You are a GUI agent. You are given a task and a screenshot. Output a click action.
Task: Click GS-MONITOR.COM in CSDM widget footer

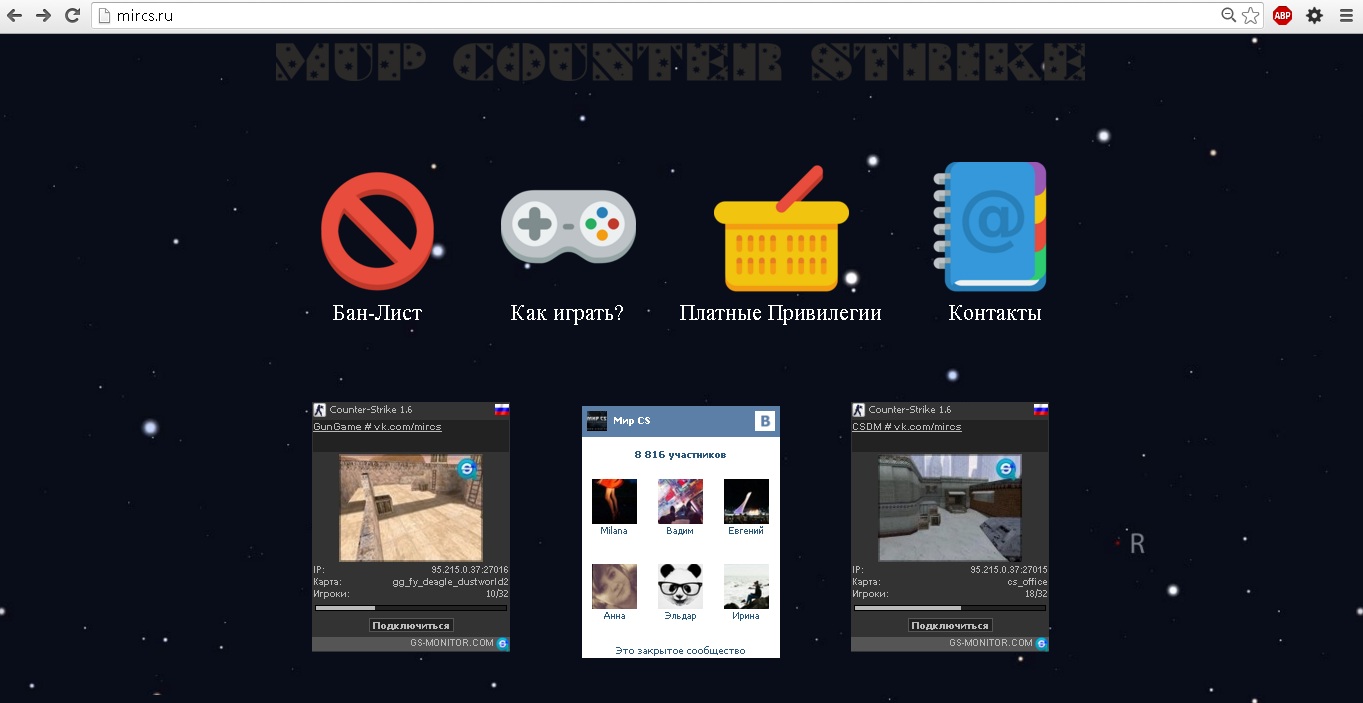[x=991, y=643]
